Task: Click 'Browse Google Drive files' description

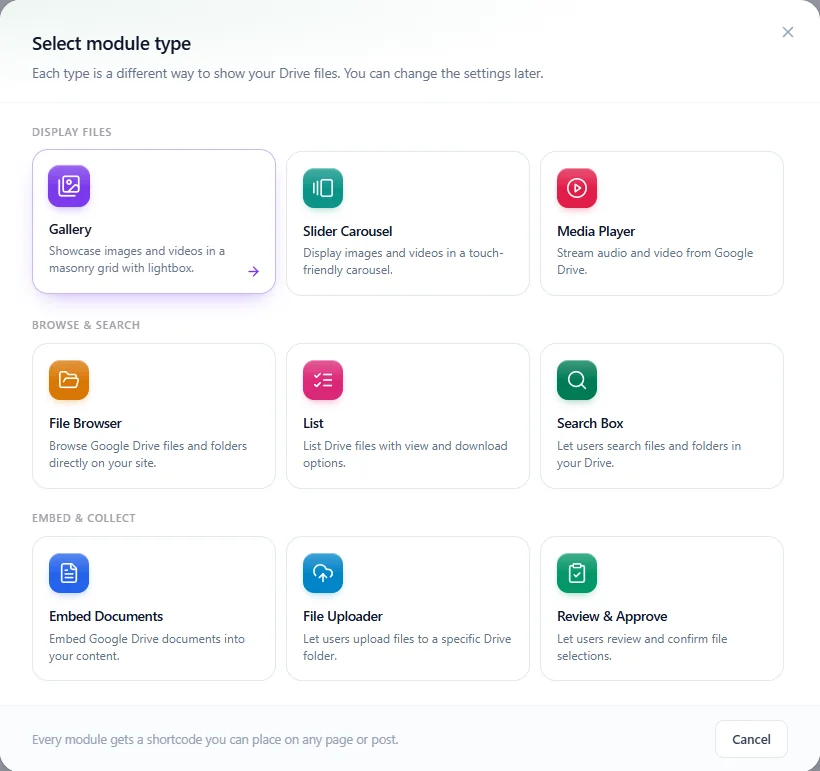Action: 148,454
